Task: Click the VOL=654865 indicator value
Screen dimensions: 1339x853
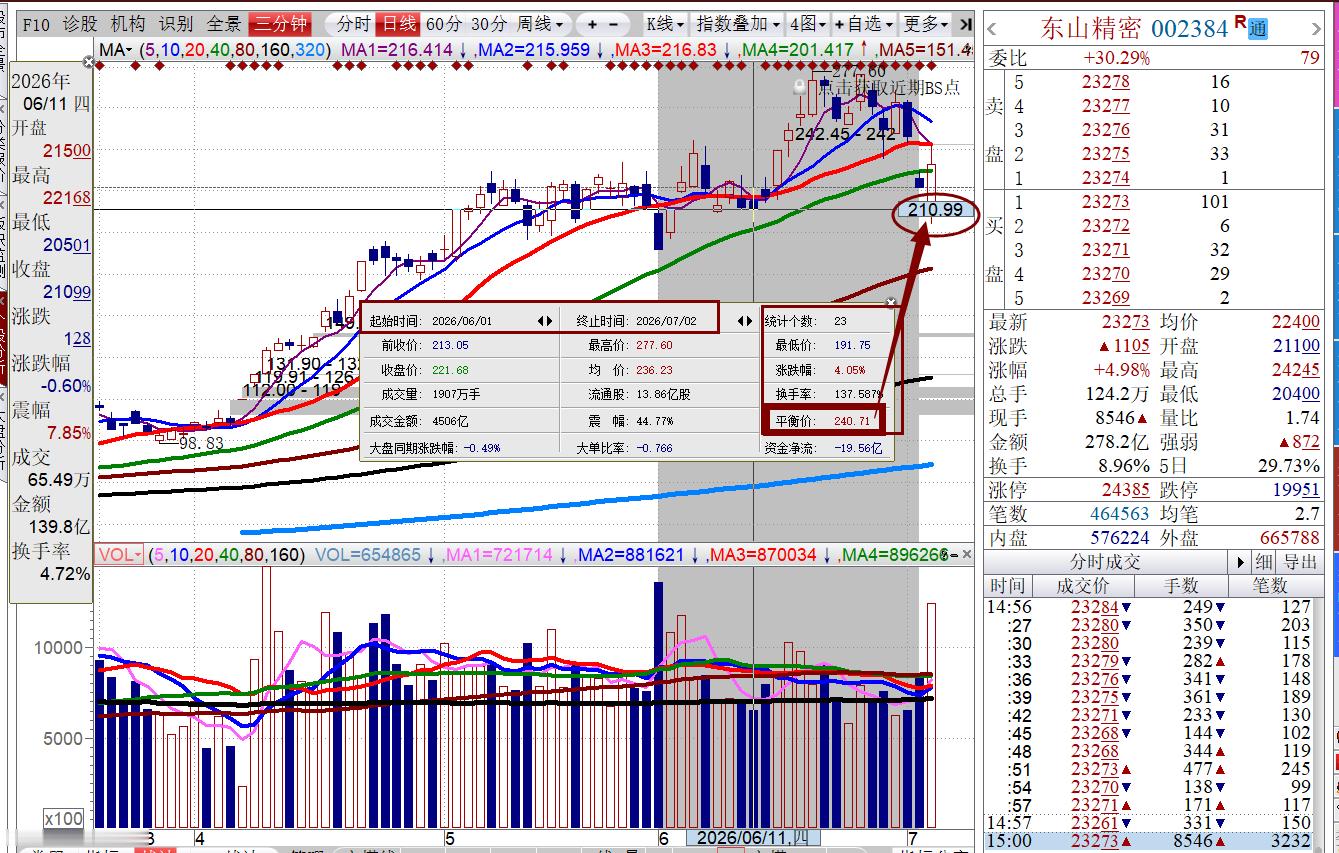Action: click(368, 554)
